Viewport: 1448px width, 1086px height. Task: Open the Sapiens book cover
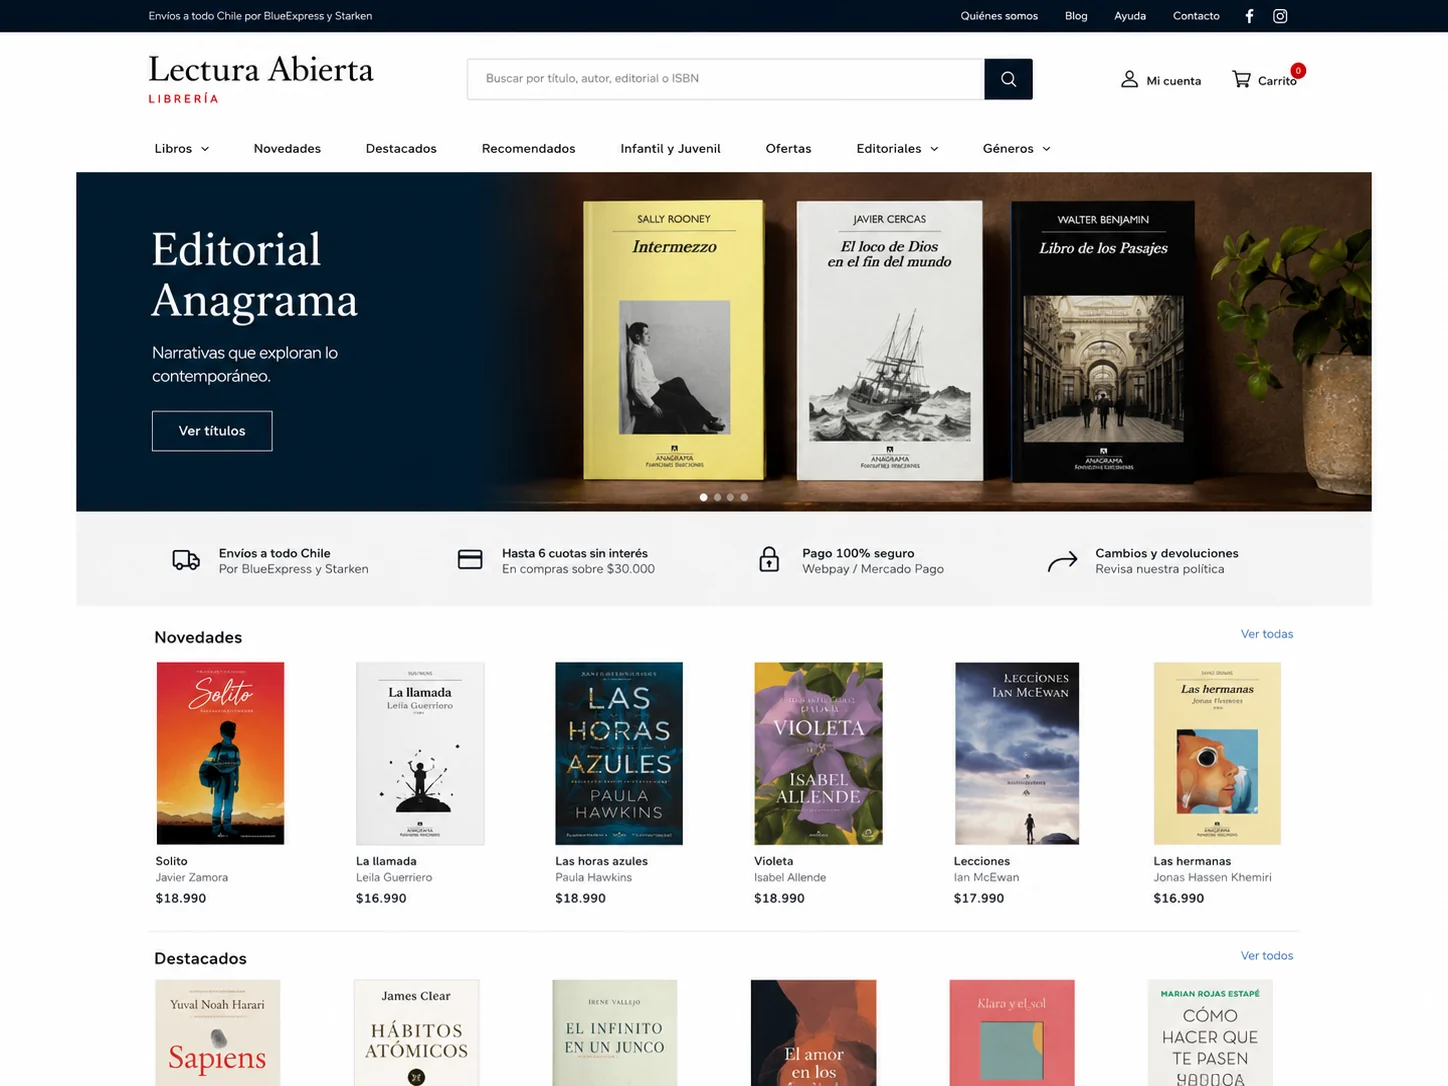coord(217,1033)
